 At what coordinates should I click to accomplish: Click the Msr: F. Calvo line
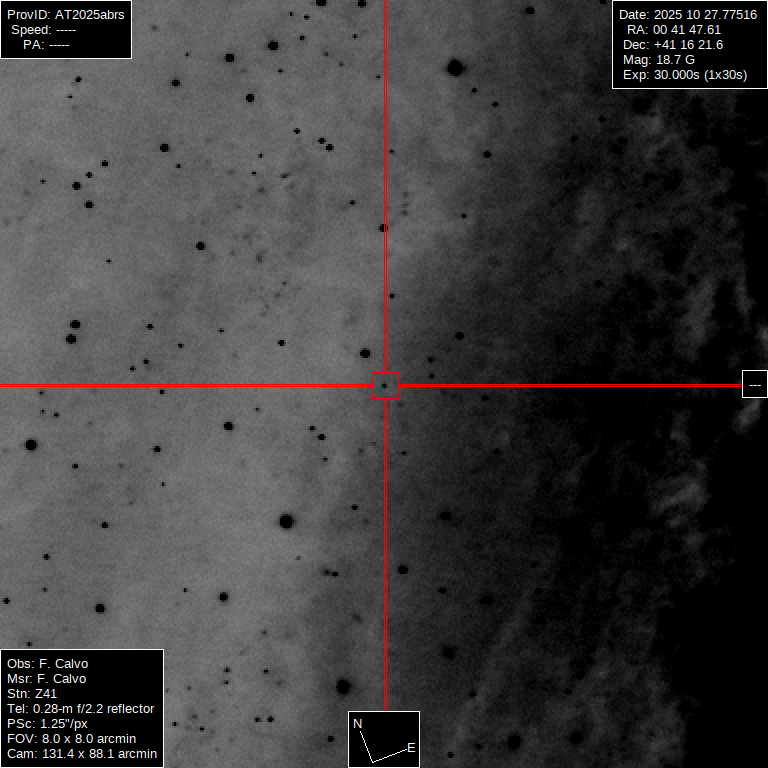(47, 678)
